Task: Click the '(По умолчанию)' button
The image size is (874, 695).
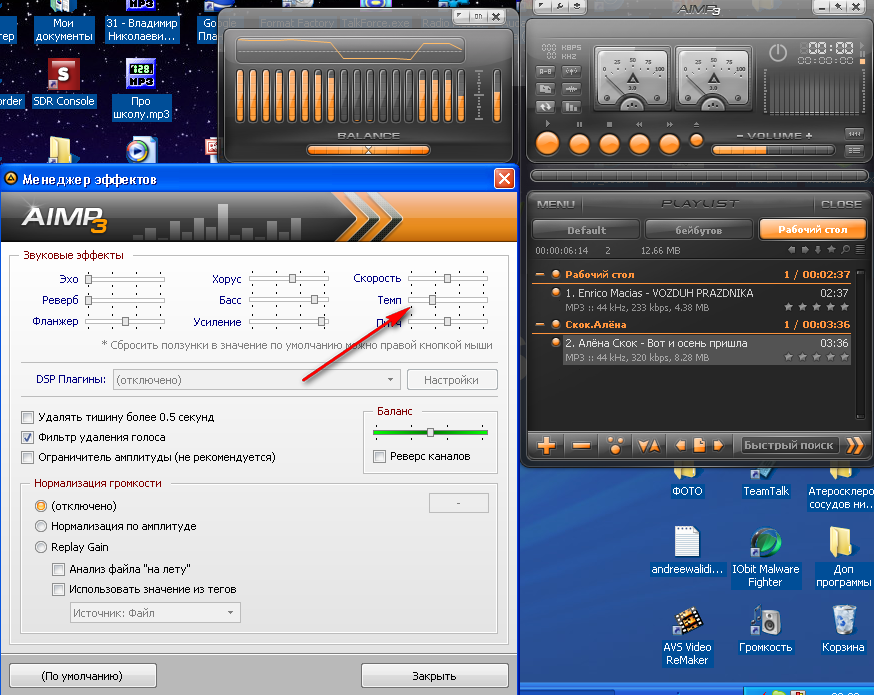Action: 82,676
